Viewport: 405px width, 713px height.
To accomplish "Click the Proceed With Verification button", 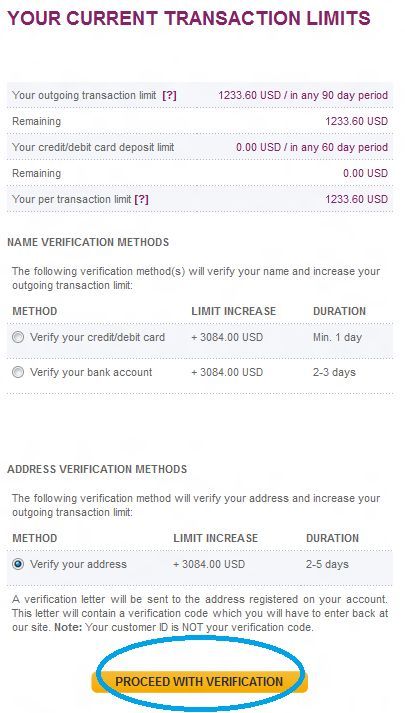I will (x=199, y=682).
